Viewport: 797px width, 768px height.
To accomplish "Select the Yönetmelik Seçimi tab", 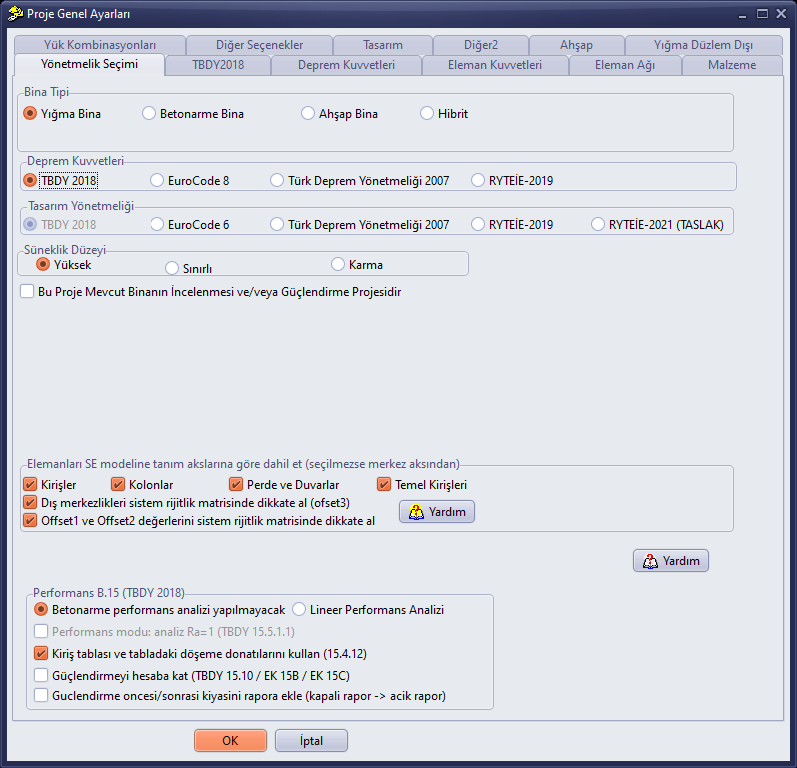I will [89, 64].
